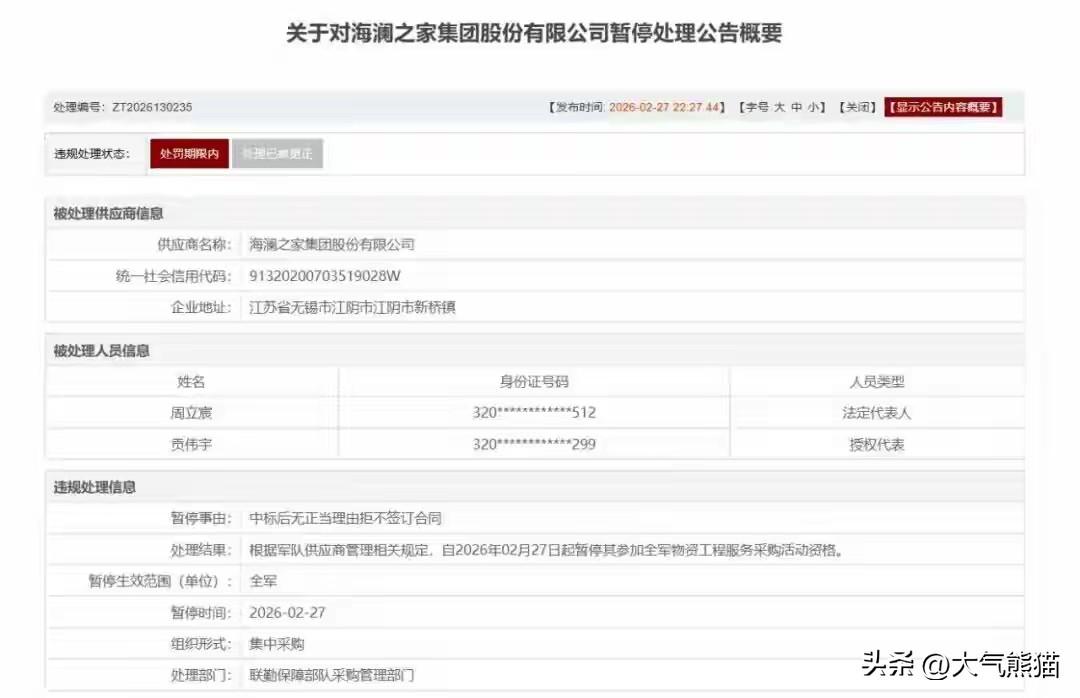The height and width of the screenshot is (698, 1080).
Task: Click the 关闭 link in header bar
Action: [858, 107]
